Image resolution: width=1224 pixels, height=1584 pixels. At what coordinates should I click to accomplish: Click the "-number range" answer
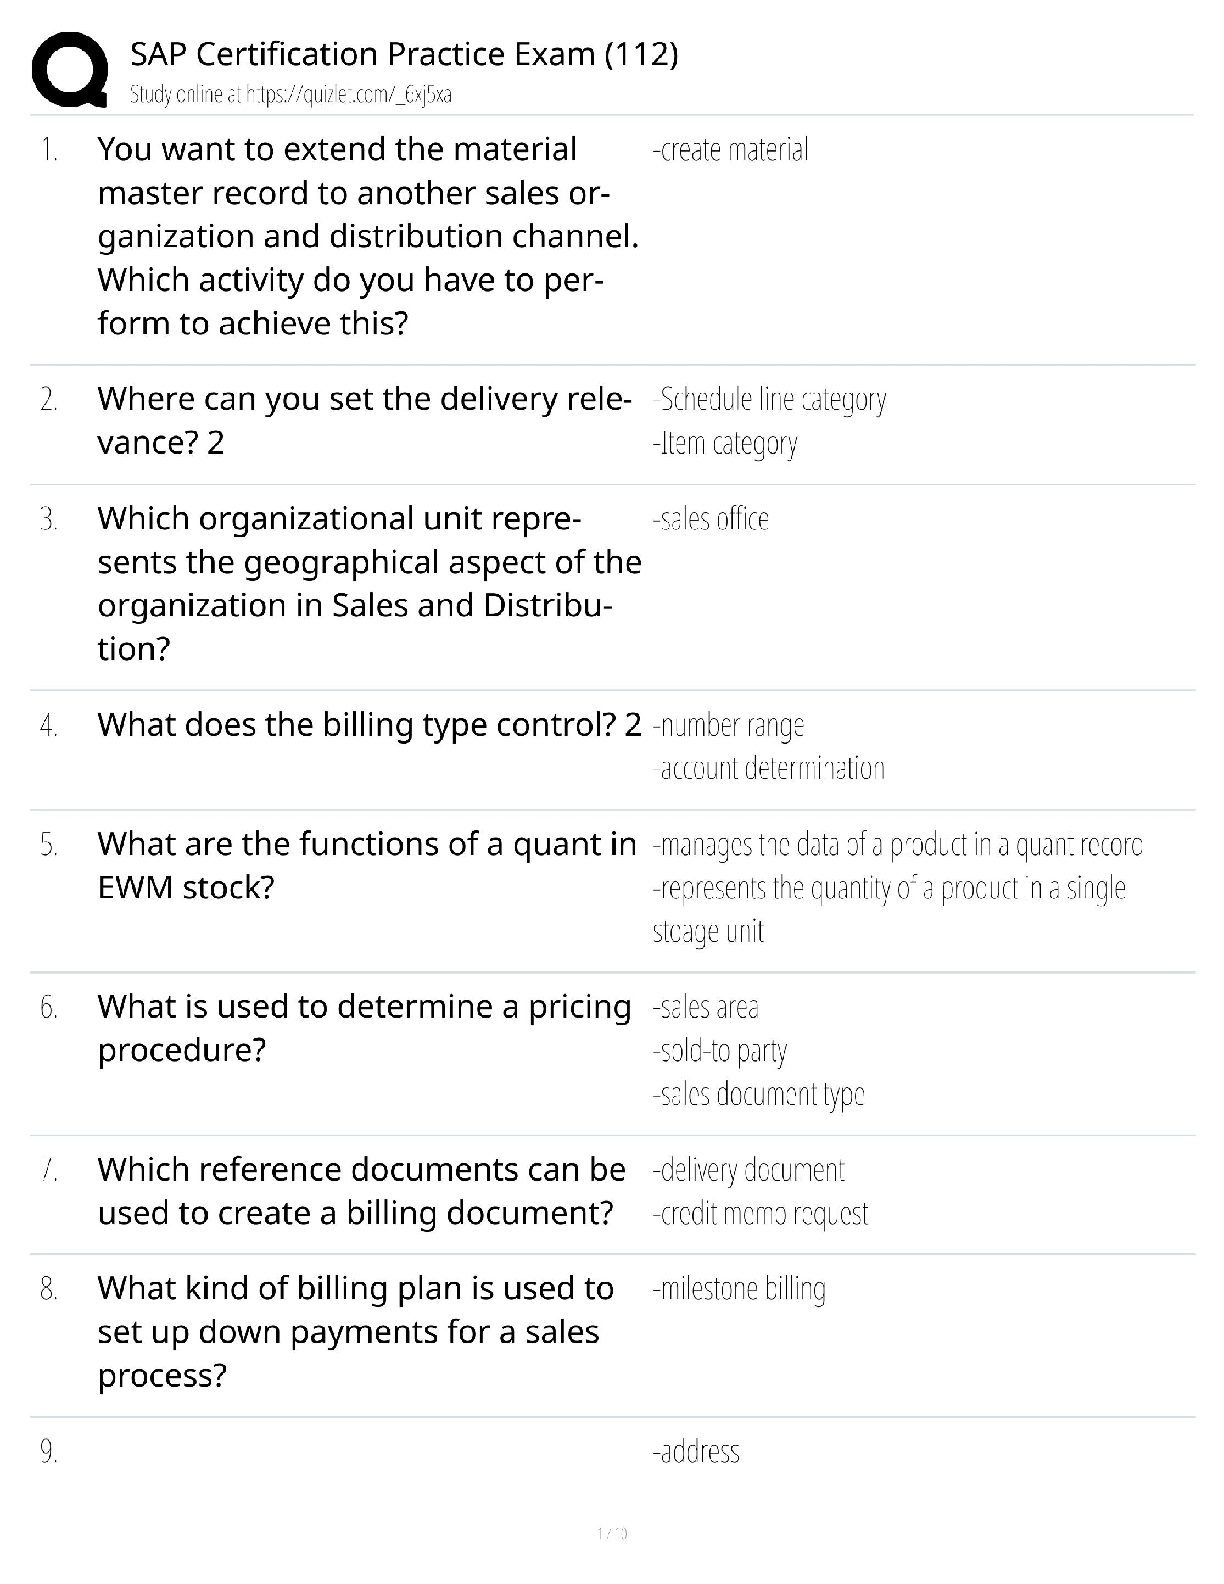(728, 725)
